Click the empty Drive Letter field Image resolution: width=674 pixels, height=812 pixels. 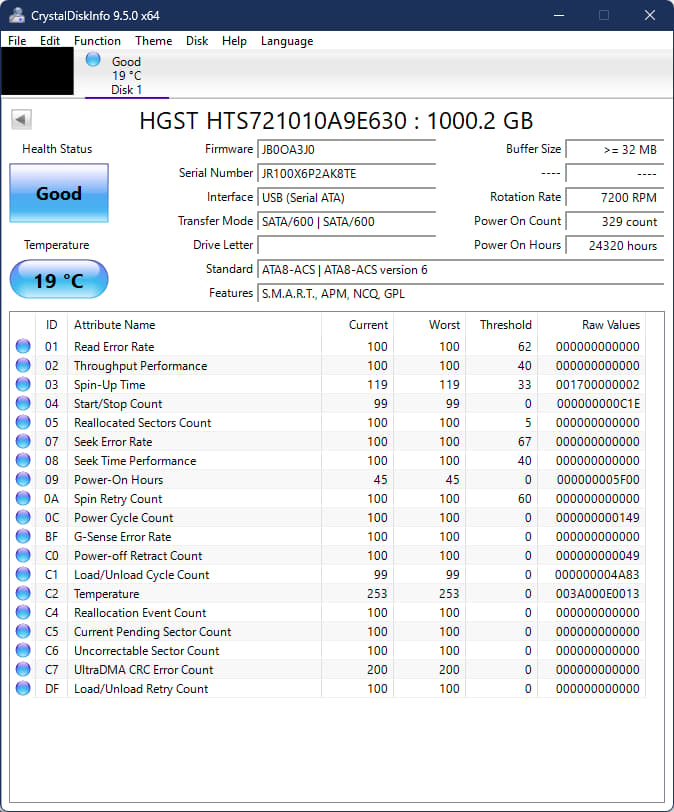[346, 245]
